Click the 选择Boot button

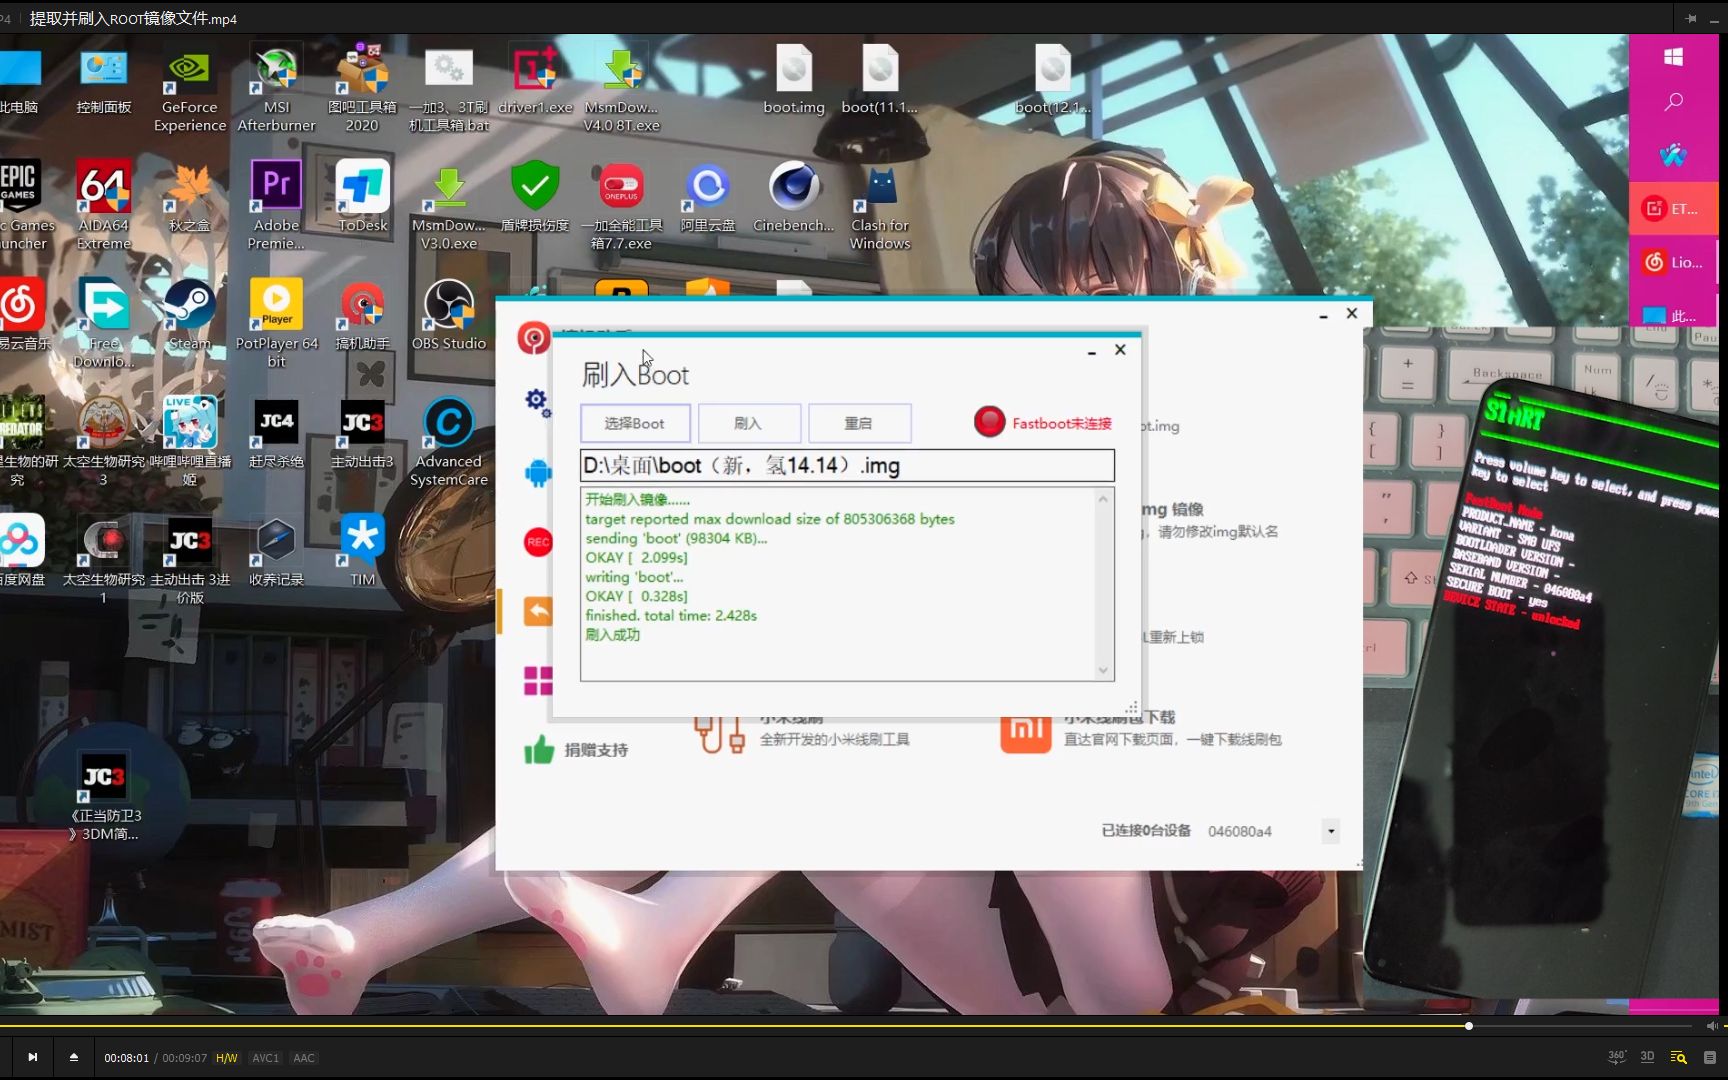(x=635, y=423)
